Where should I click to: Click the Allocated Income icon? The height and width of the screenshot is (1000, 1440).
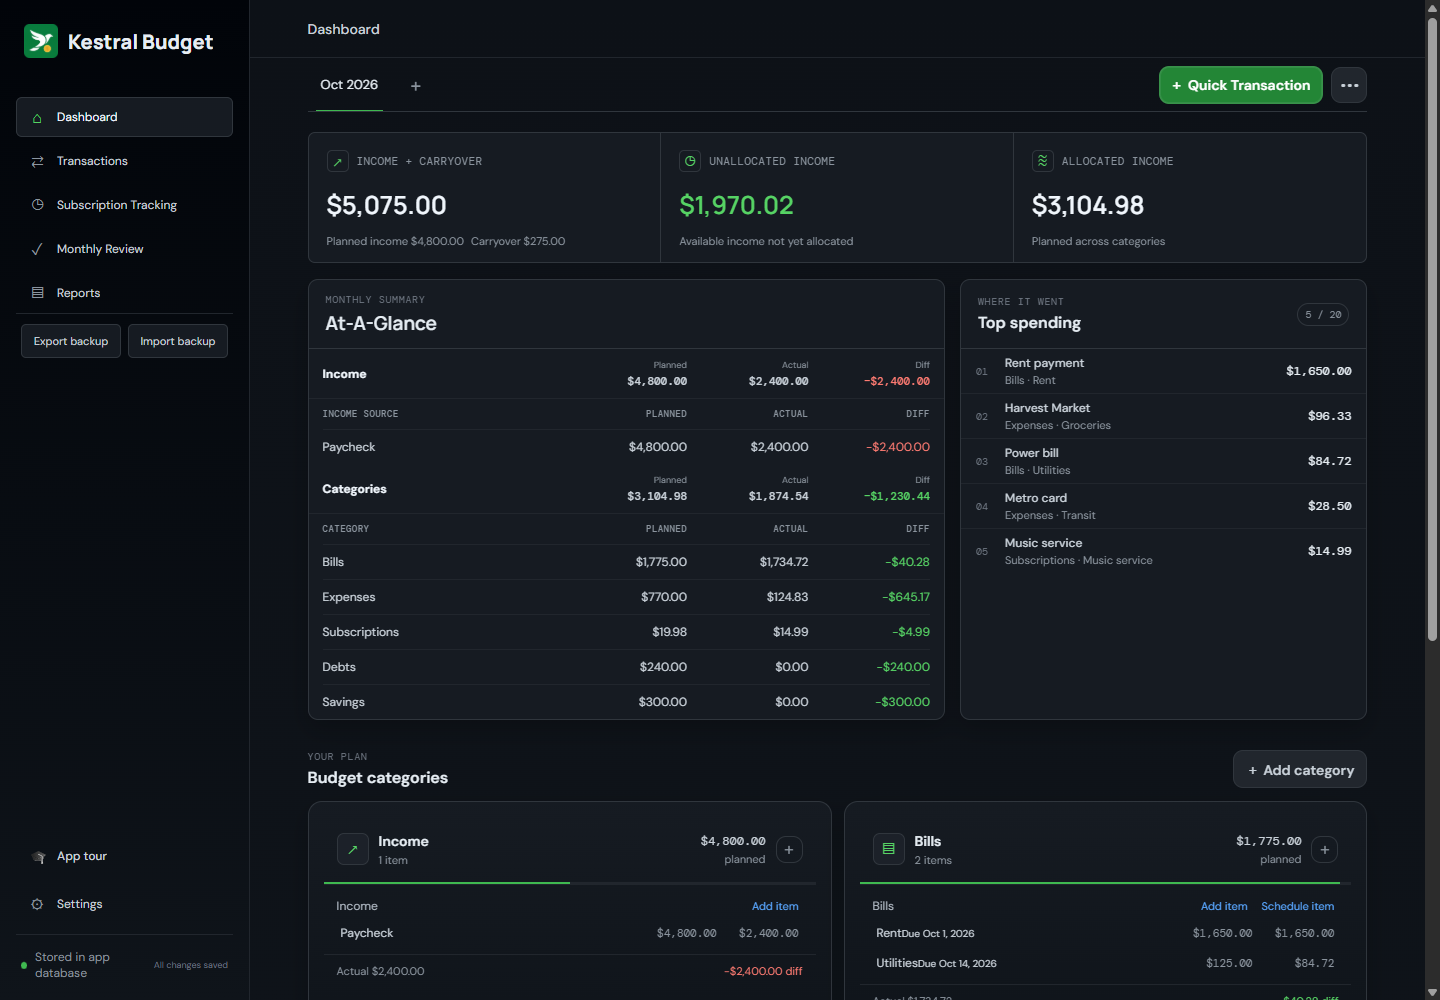(1042, 161)
